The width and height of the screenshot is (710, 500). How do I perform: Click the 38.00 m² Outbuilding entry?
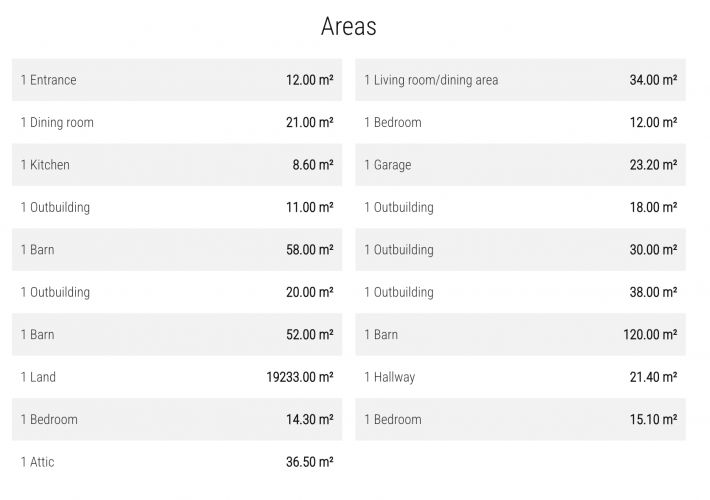point(521,292)
